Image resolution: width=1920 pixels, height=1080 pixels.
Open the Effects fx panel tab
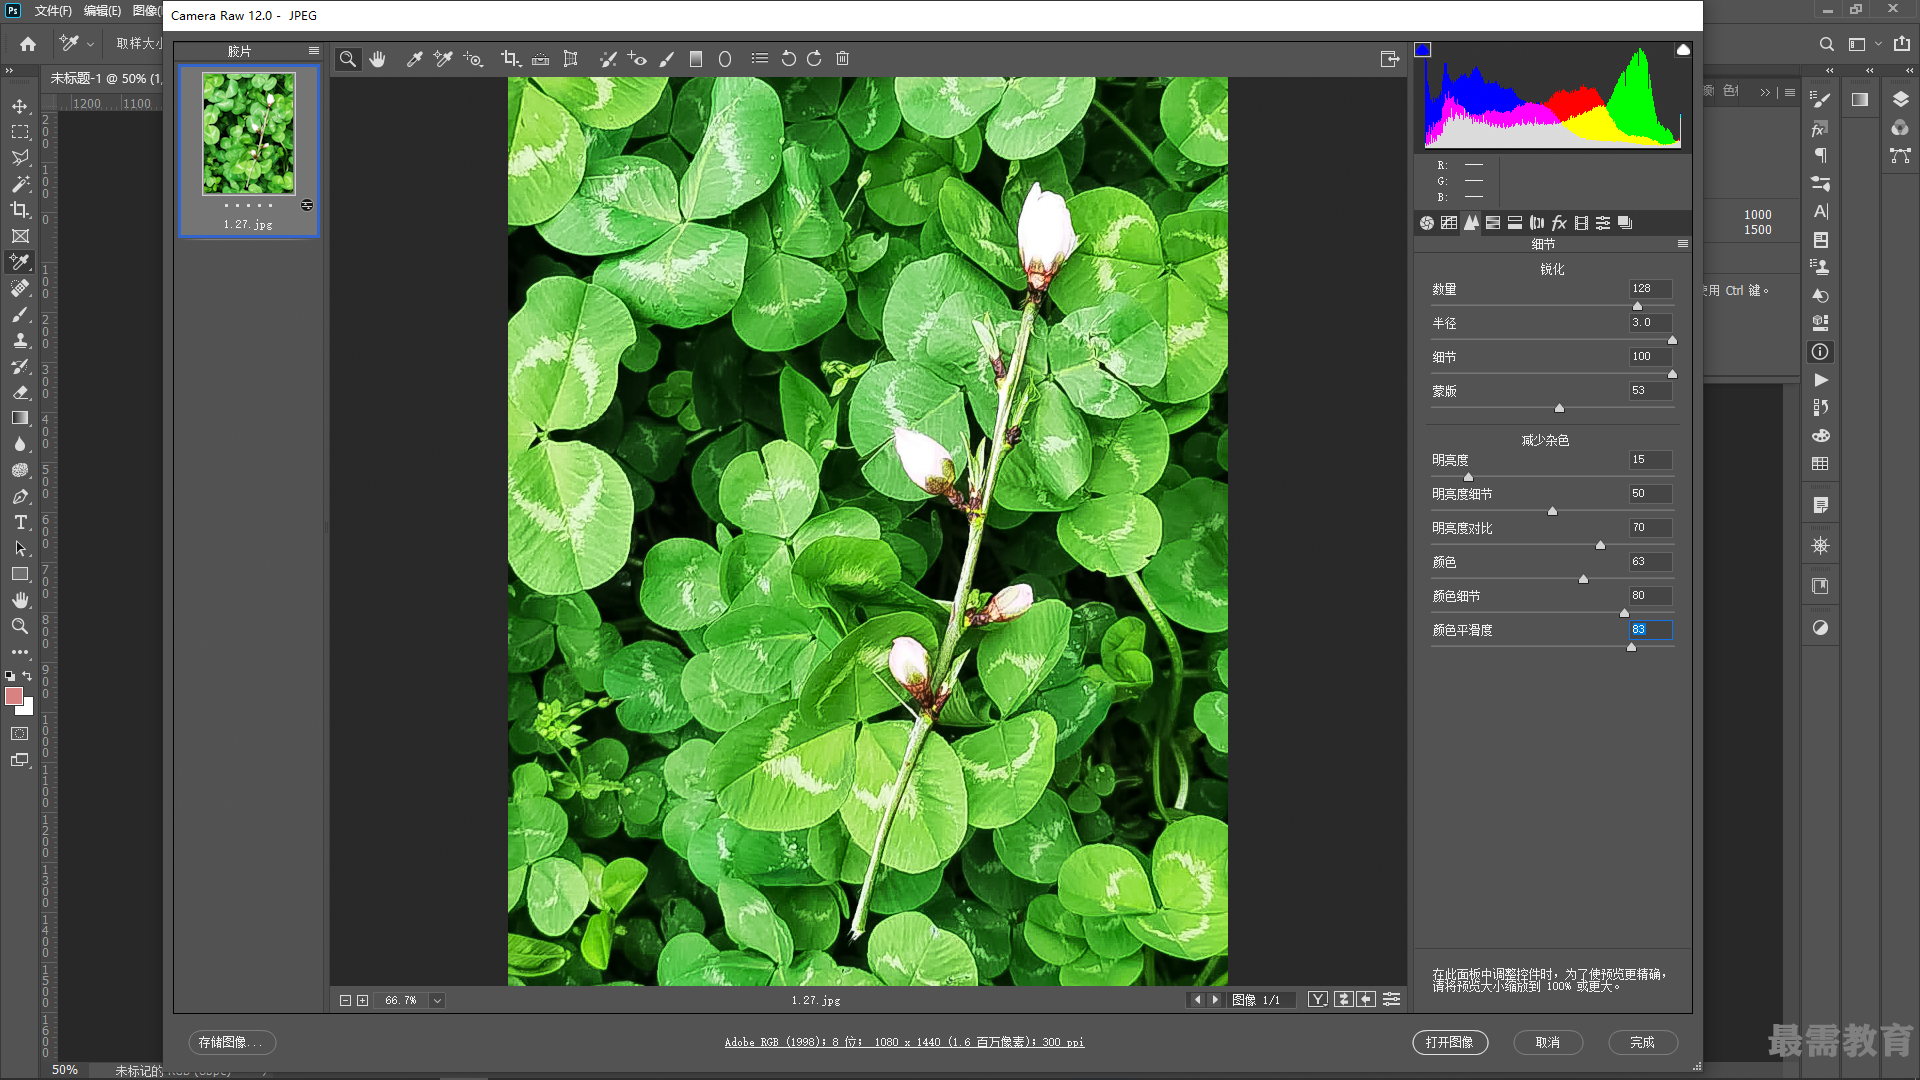click(x=1559, y=223)
